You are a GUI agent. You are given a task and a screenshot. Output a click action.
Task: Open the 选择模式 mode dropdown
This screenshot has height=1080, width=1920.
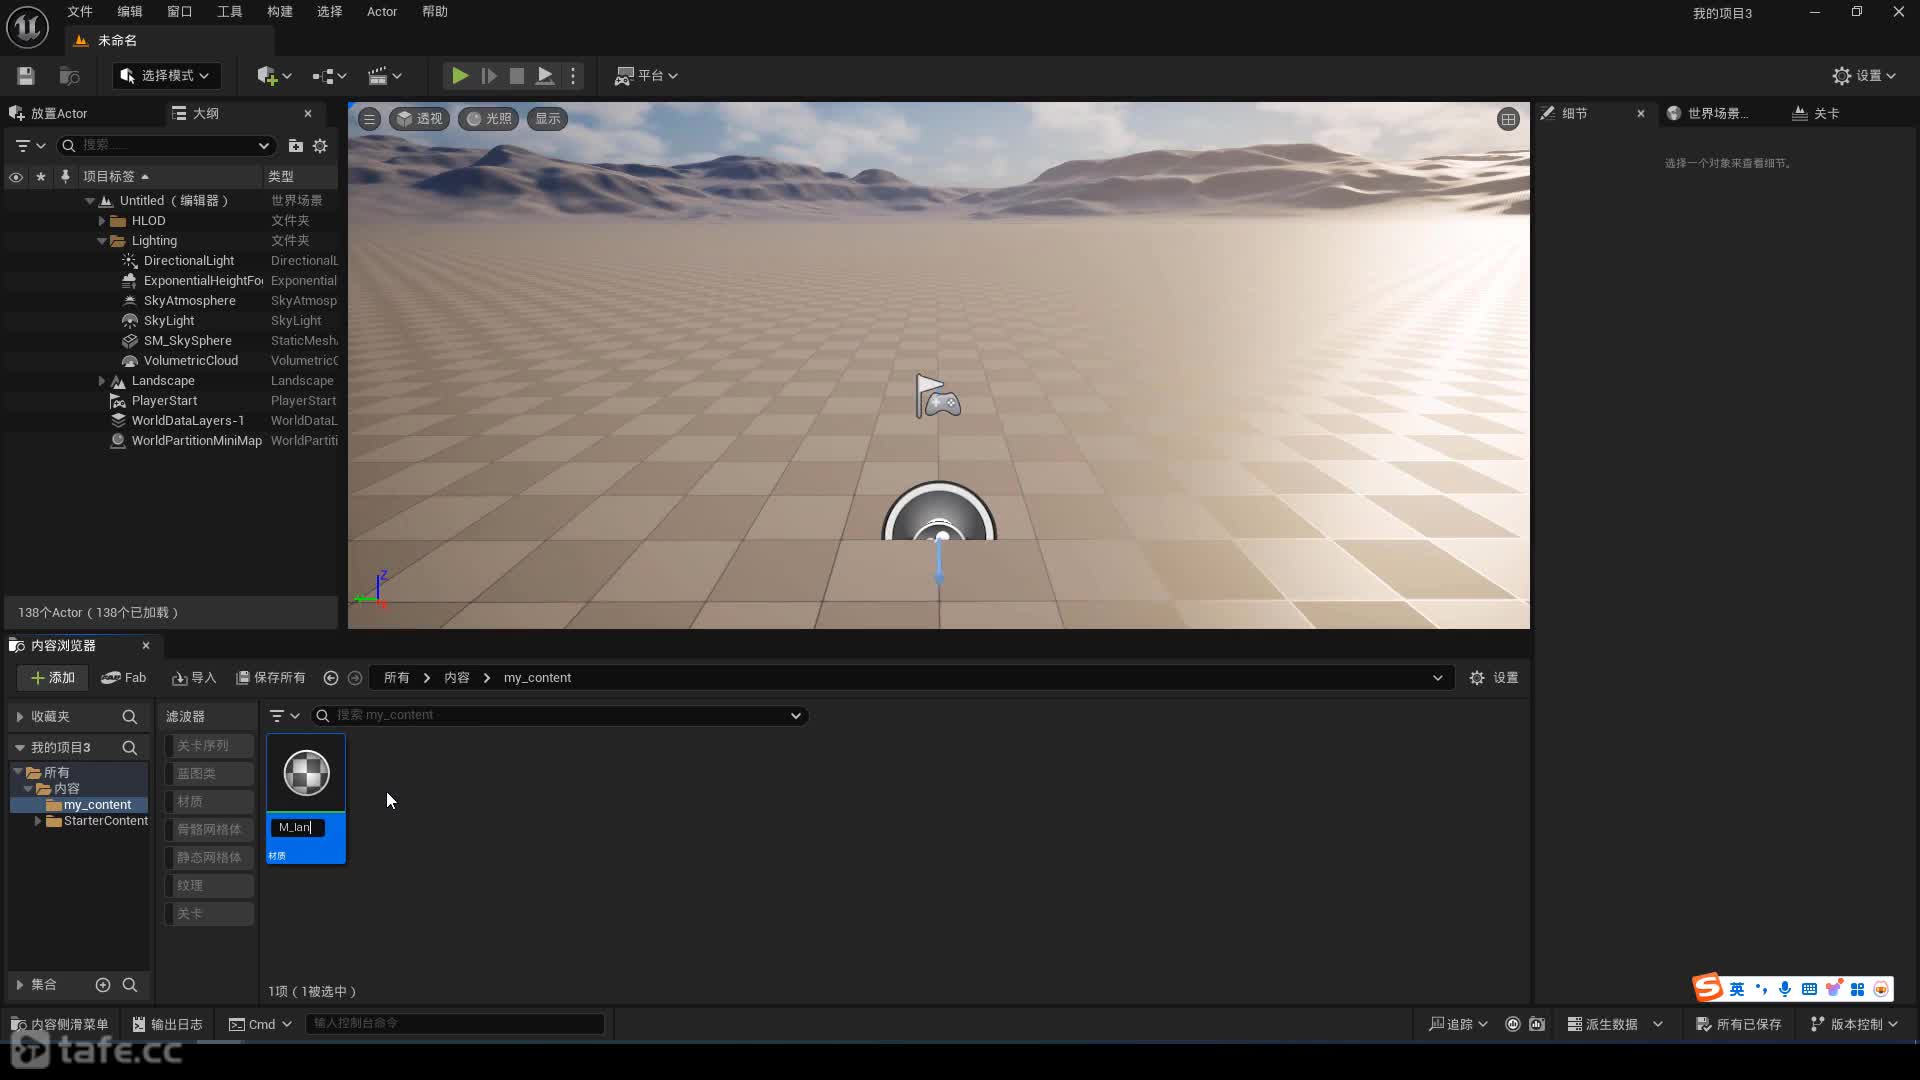point(165,76)
